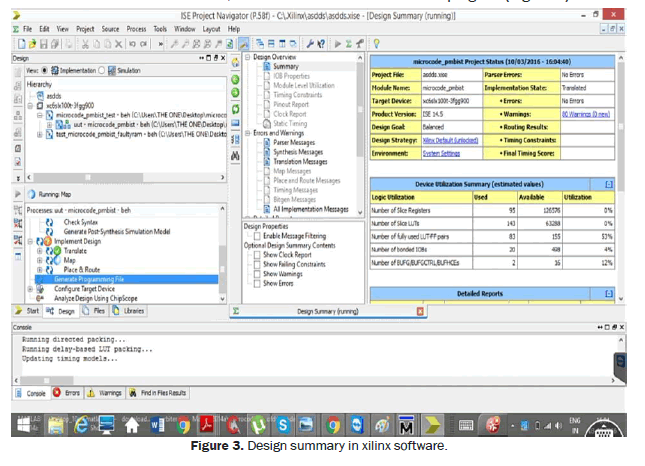Expand the Configure Target Device node
The width and height of the screenshot is (645, 466).
[x=30, y=288]
